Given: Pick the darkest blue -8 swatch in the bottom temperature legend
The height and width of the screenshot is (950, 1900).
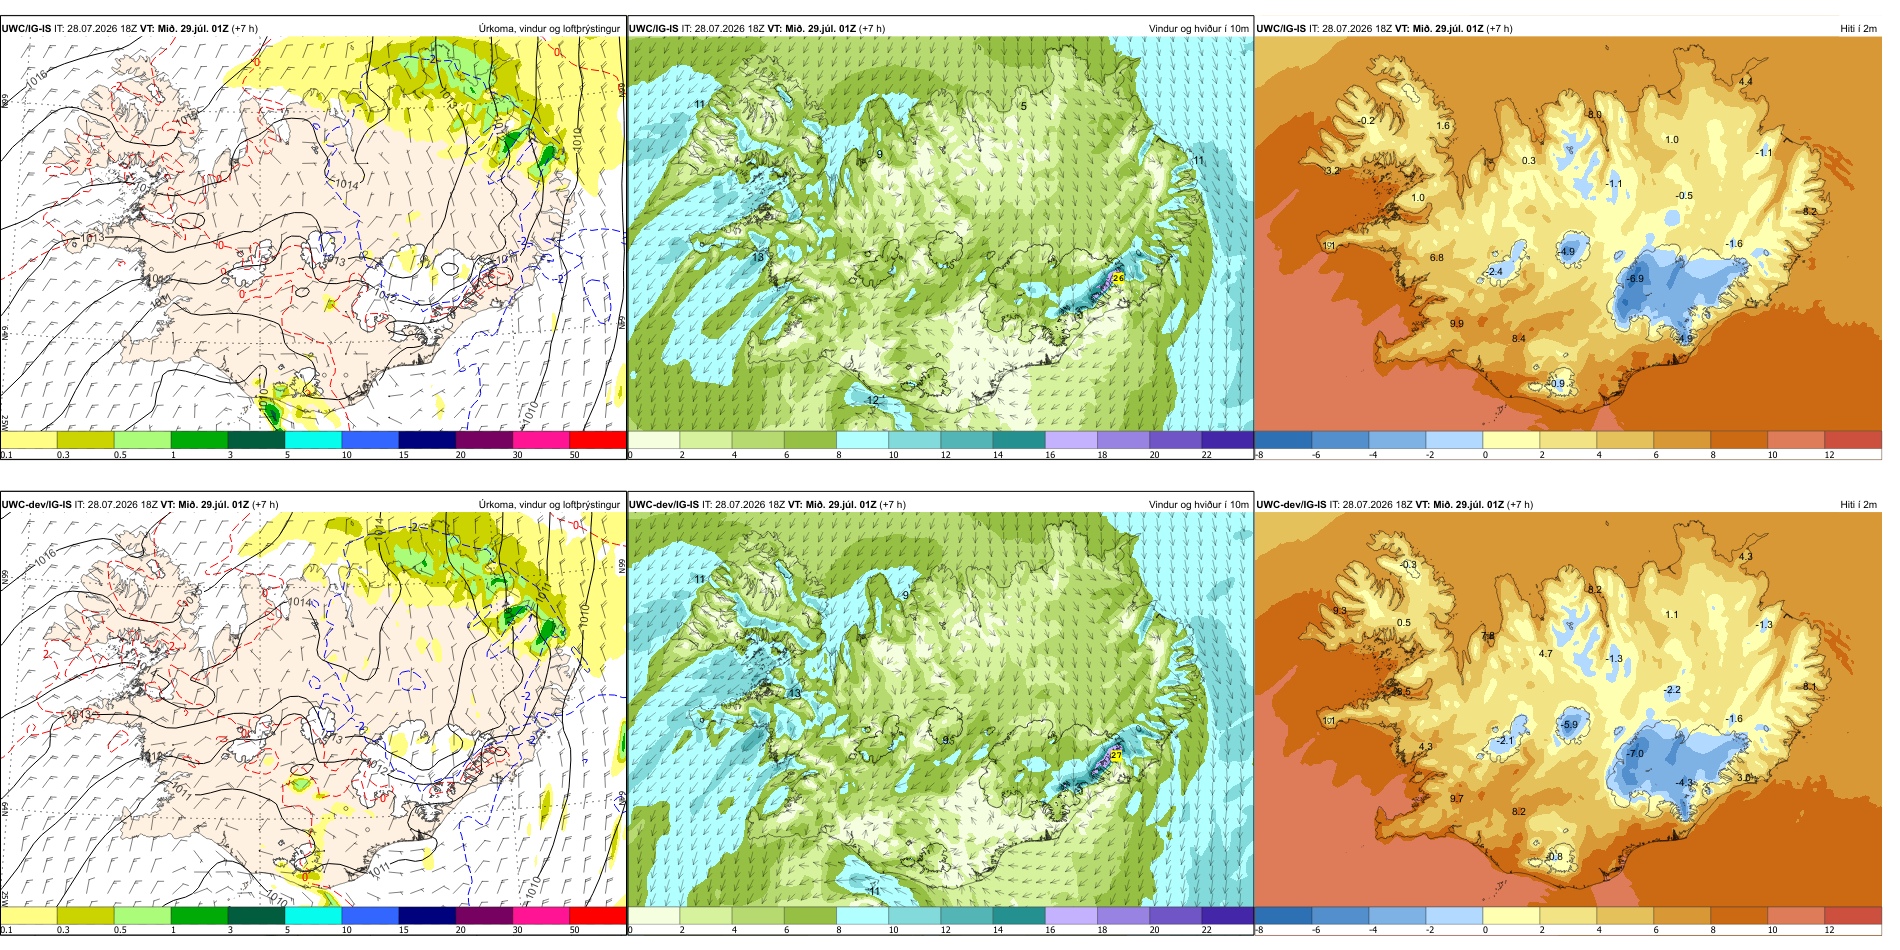Looking at the screenshot, I should (1283, 915).
